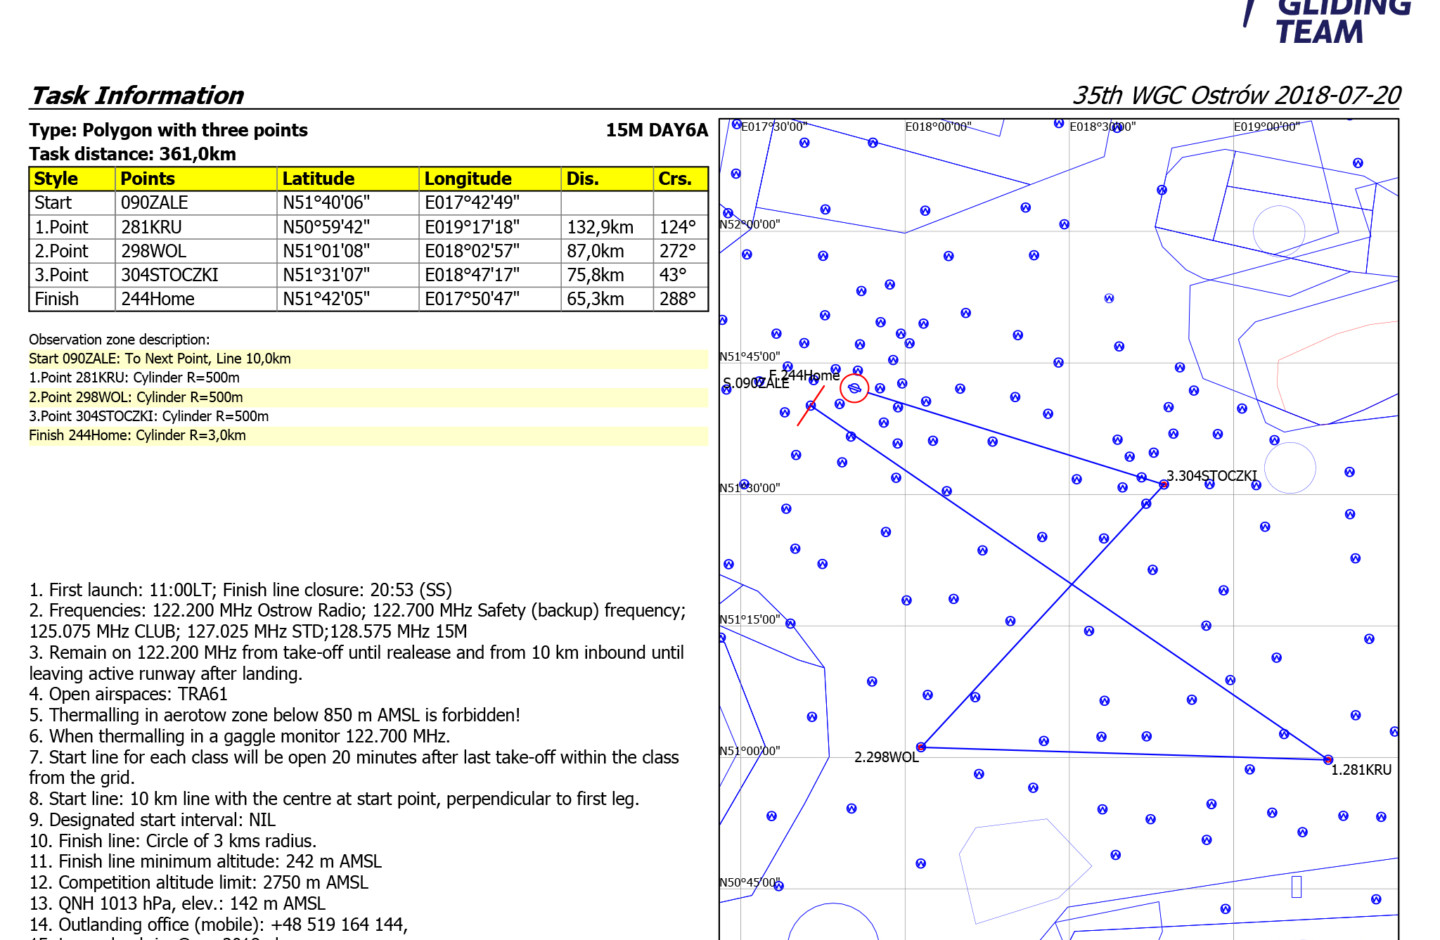Screen dimensions: 1440x940
Task: Click the 3.304STOCZKI turnpoint marker on the map
Action: 1164,485
